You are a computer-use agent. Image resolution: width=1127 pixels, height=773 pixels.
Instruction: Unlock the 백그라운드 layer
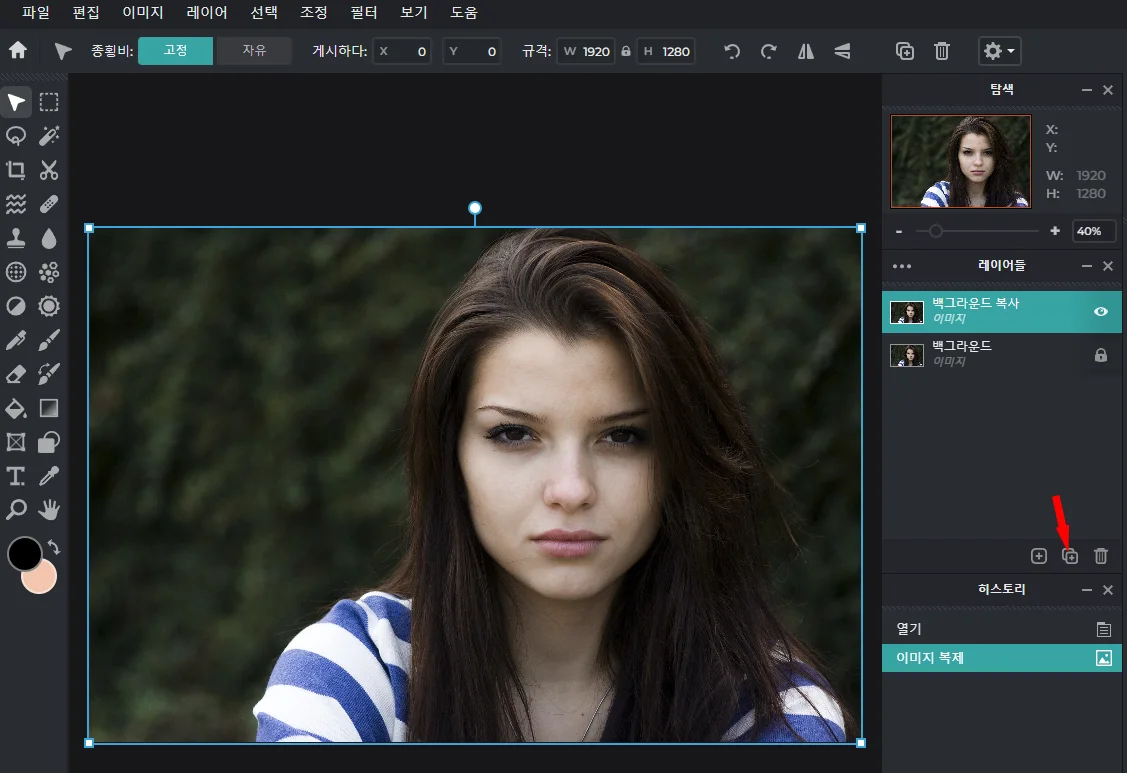1100,355
